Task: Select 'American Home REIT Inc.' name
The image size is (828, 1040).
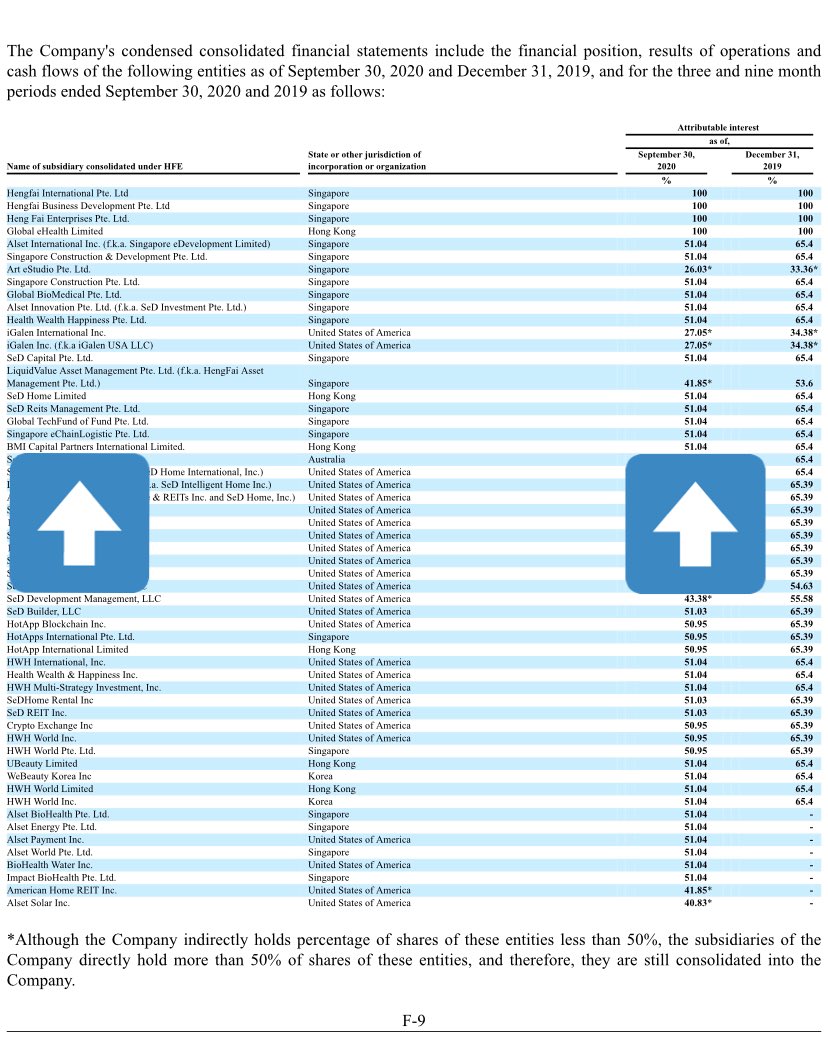Action: pos(62,890)
